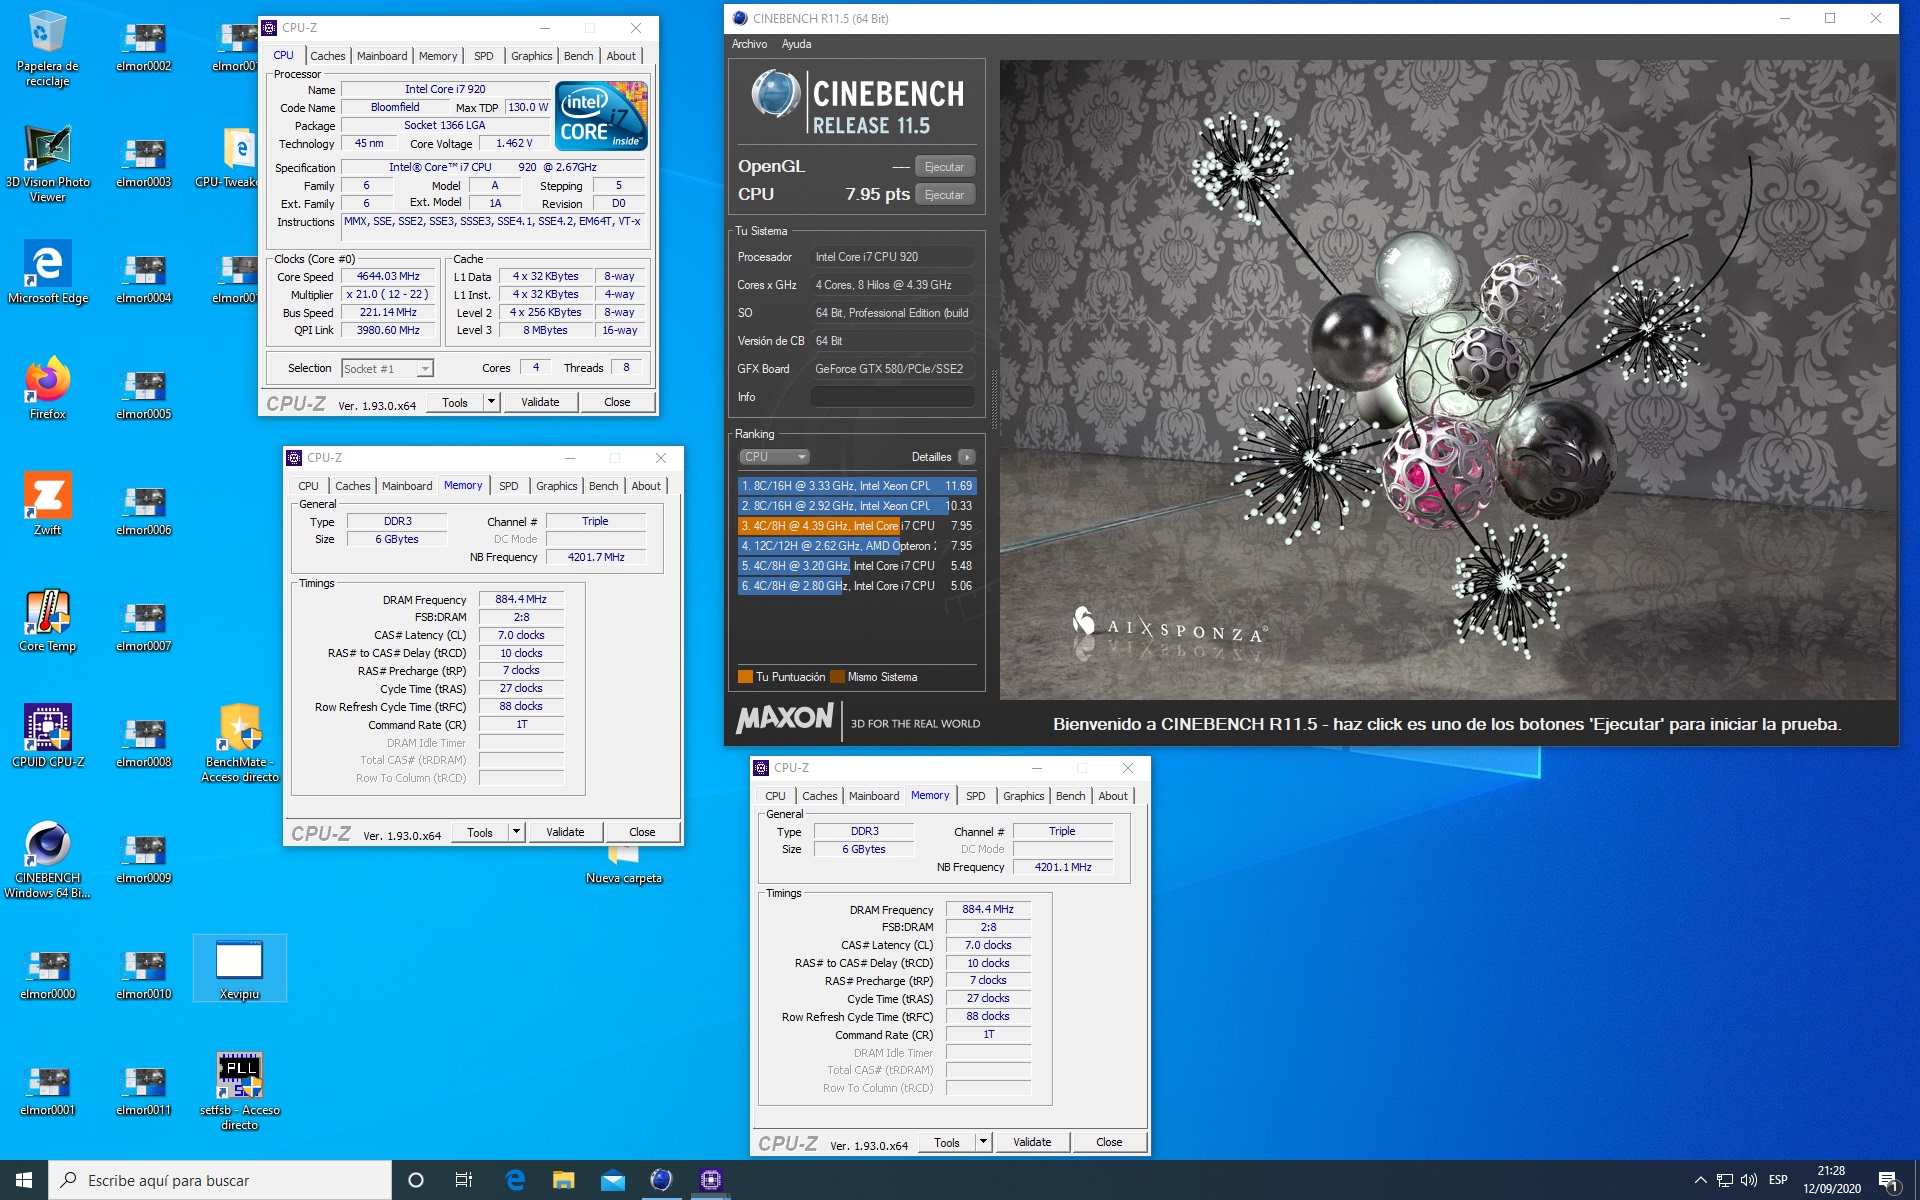The image size is (1920, 1200).
Task: Open the Papelera de reciclaje desktop icon
Action: [47, 48]
